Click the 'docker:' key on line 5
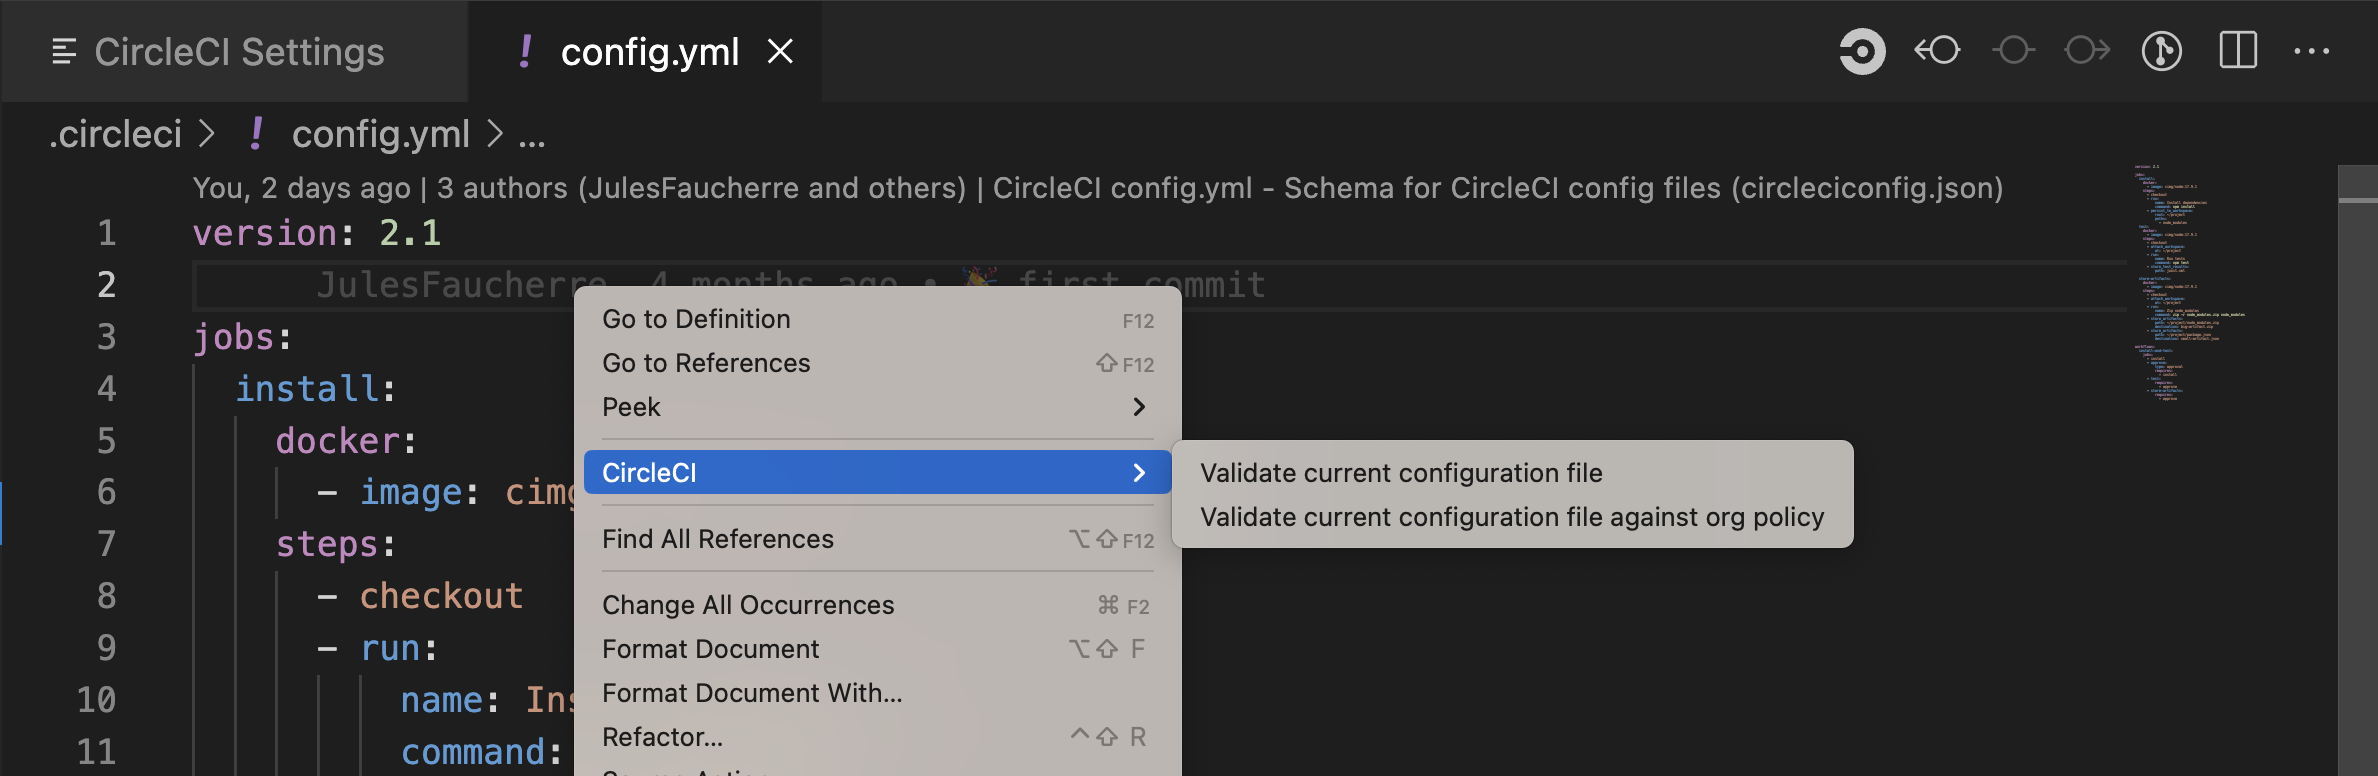This screenshot has height=776, width=2378. coord(346,441)
